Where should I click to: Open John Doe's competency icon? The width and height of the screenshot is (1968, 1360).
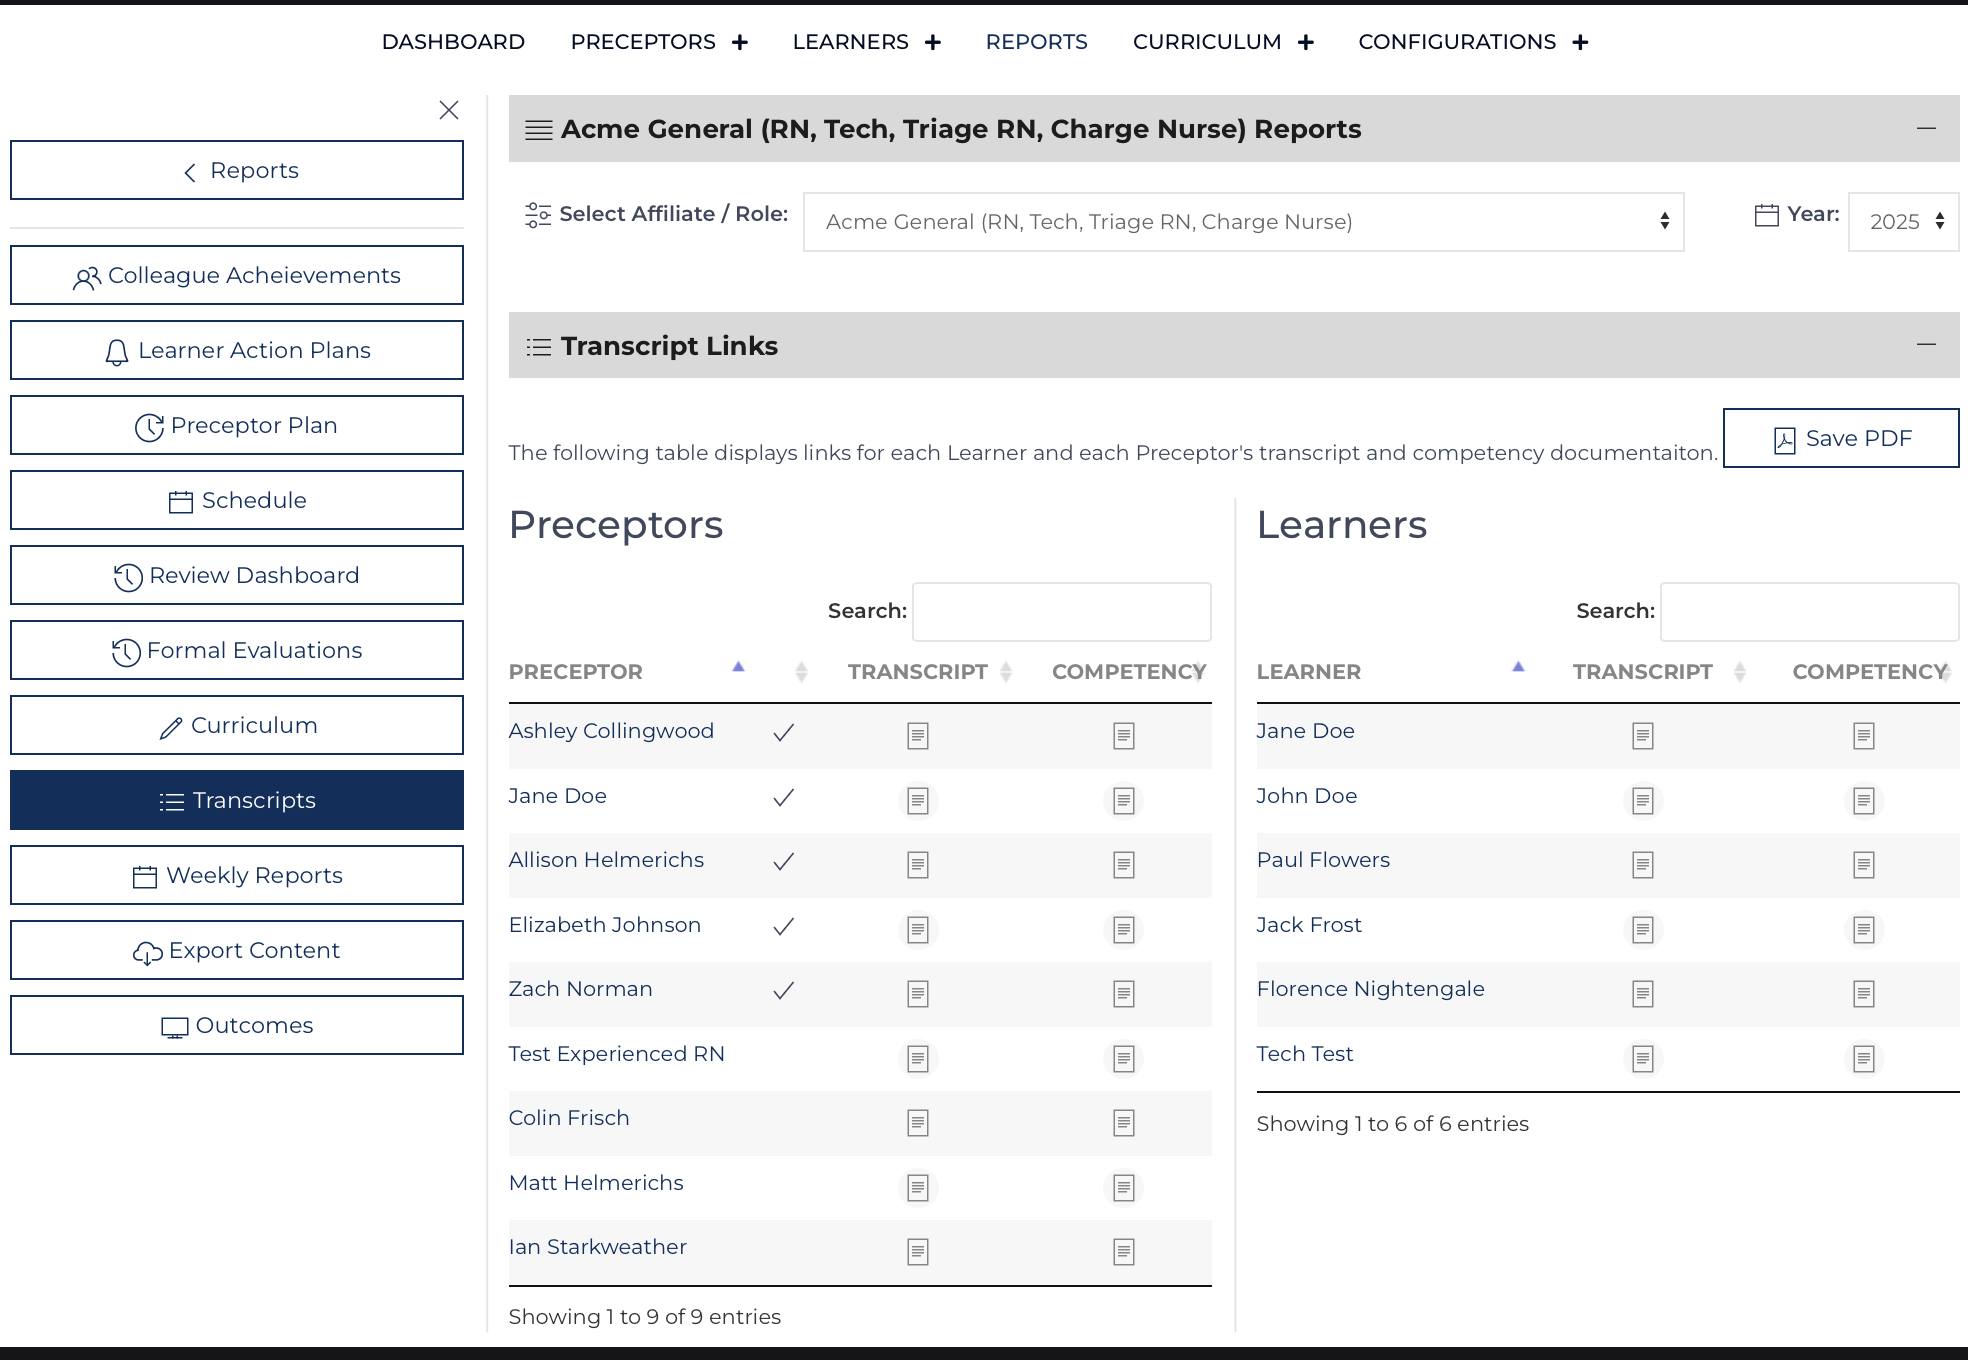[x=1863, y=801]
